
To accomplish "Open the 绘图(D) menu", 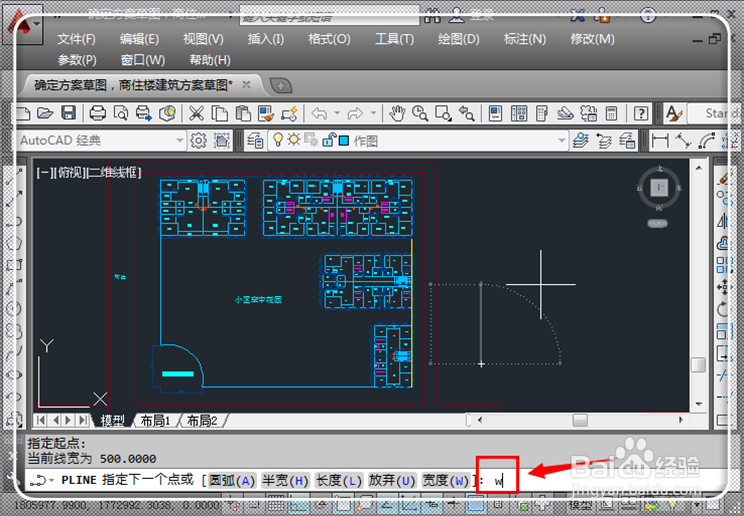I will coord(458,39).
